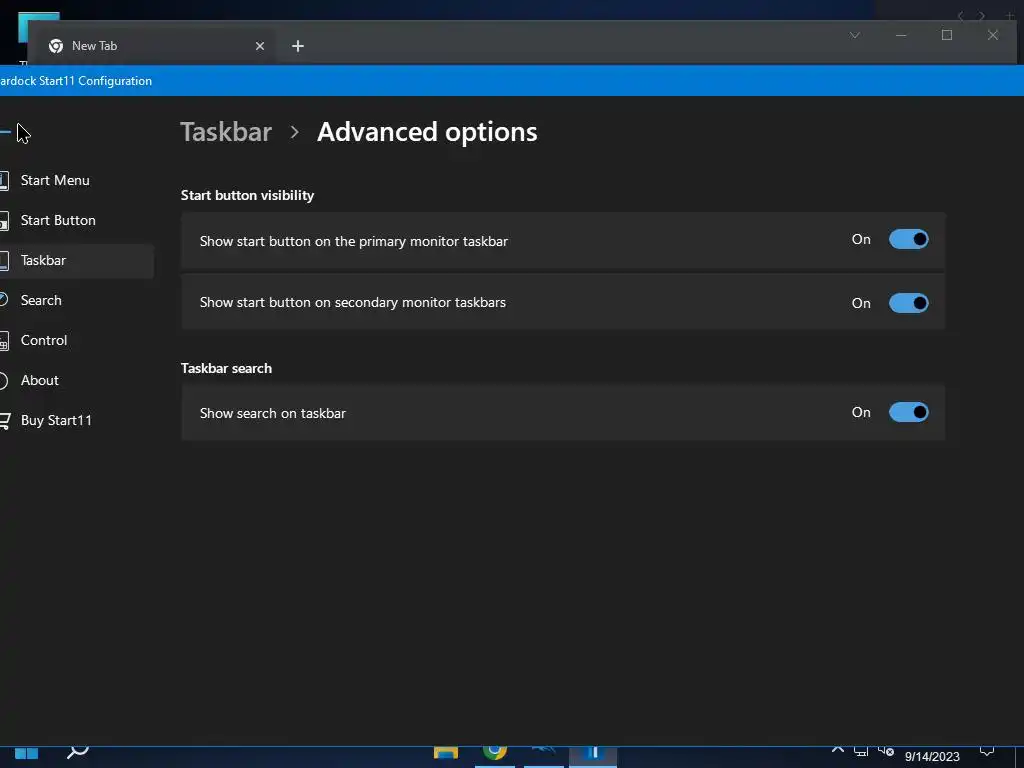Open the Start11 configuration taskbar icon
This screenshot has width=1024, height=768.
[593, 755]
